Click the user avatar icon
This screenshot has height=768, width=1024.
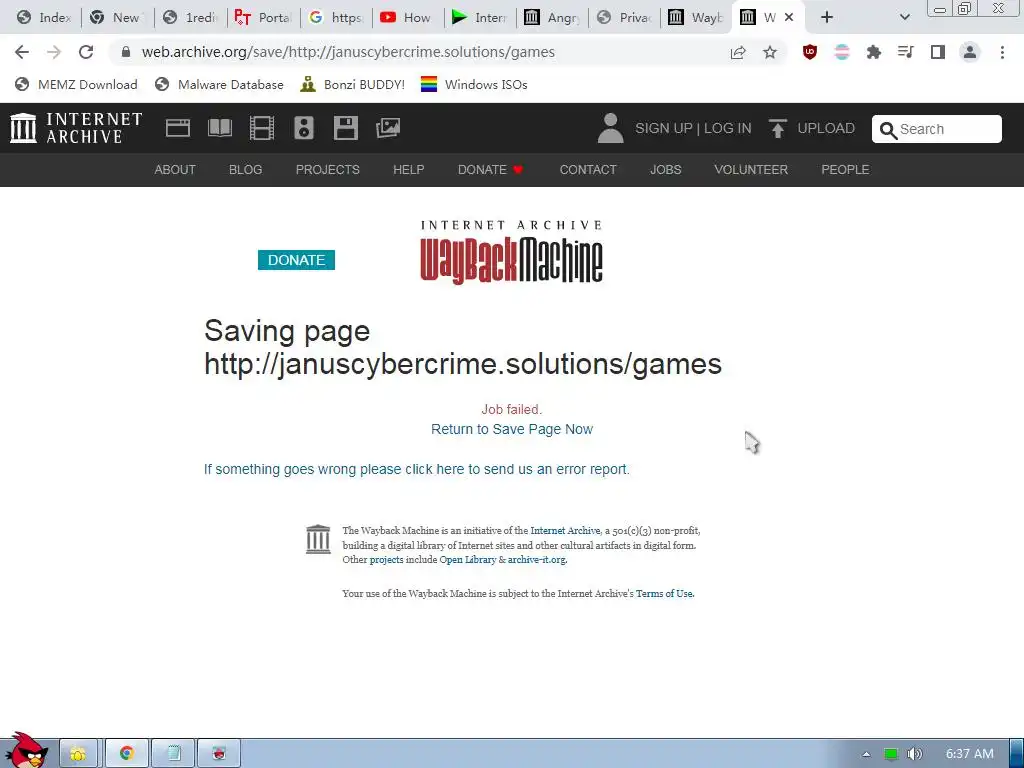point(611,128)
